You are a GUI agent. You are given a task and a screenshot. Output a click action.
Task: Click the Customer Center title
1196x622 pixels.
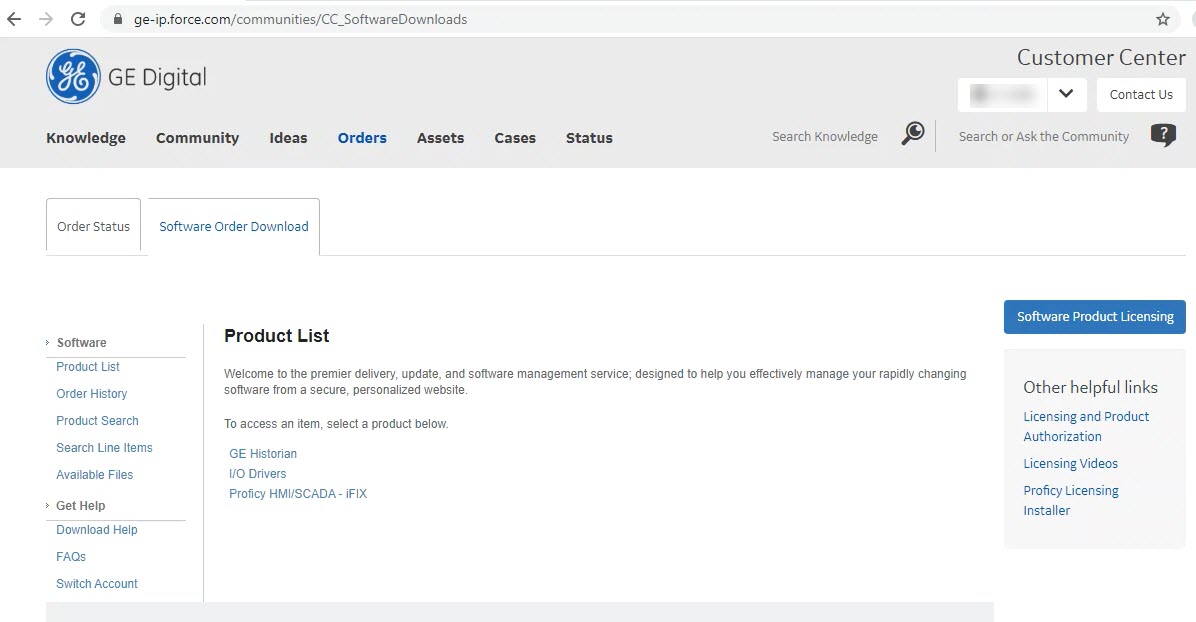click(x=1101, y=57)
